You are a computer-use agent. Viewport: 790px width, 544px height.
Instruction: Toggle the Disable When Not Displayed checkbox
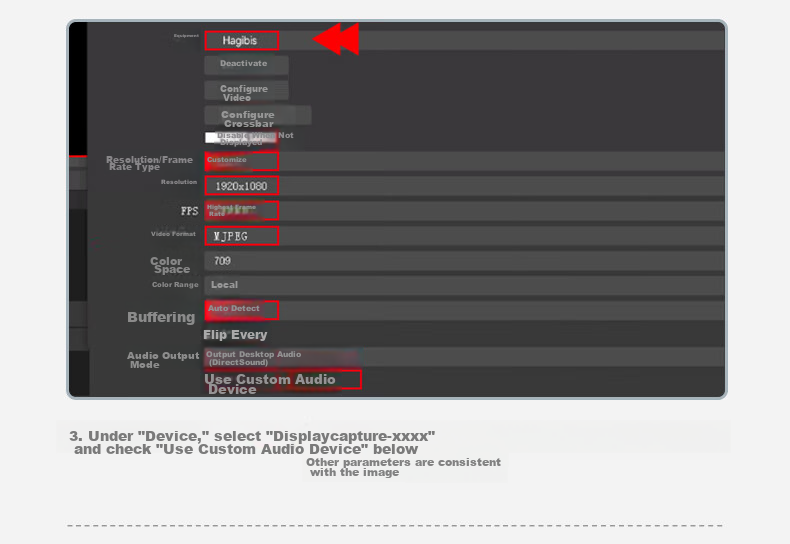pyautogui.click(x=249, y=138)
